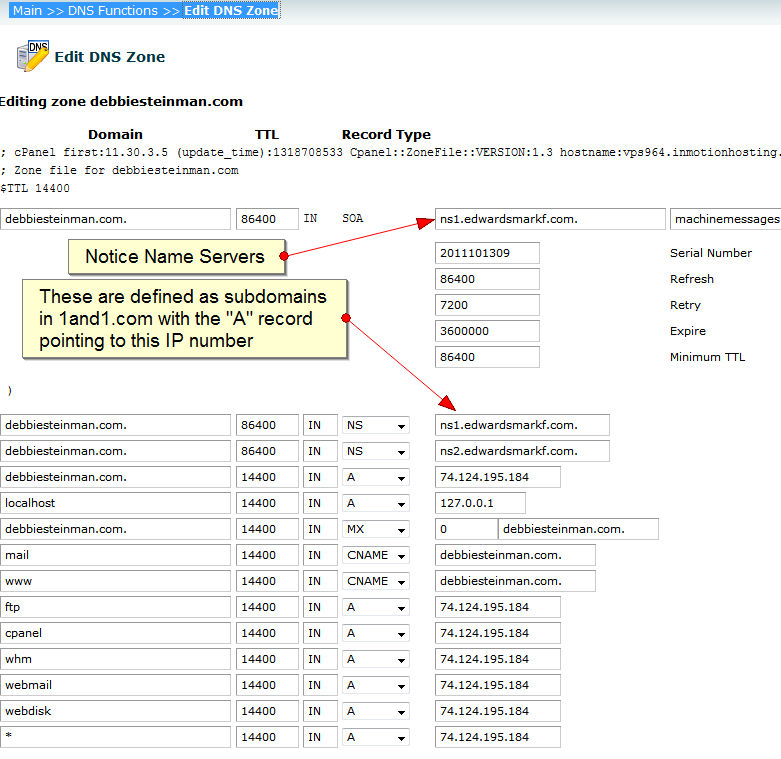
Task: Click the ns2.edwardsmarkf.com. NS value field
Action: pyautogui.click(x=522, y=451)
